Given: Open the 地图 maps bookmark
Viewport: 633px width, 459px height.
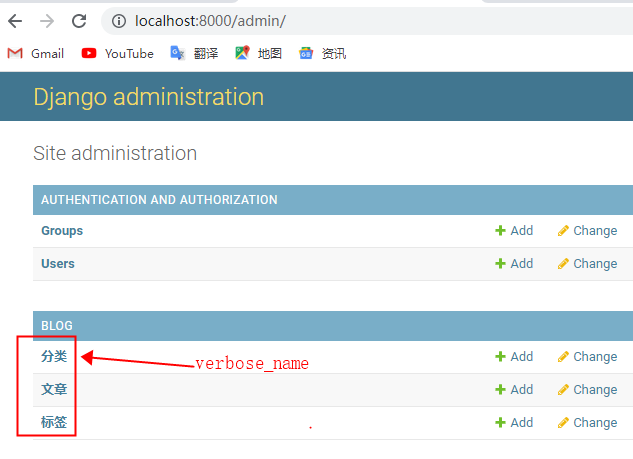Looking at the screenshot, I should [258, 53].
